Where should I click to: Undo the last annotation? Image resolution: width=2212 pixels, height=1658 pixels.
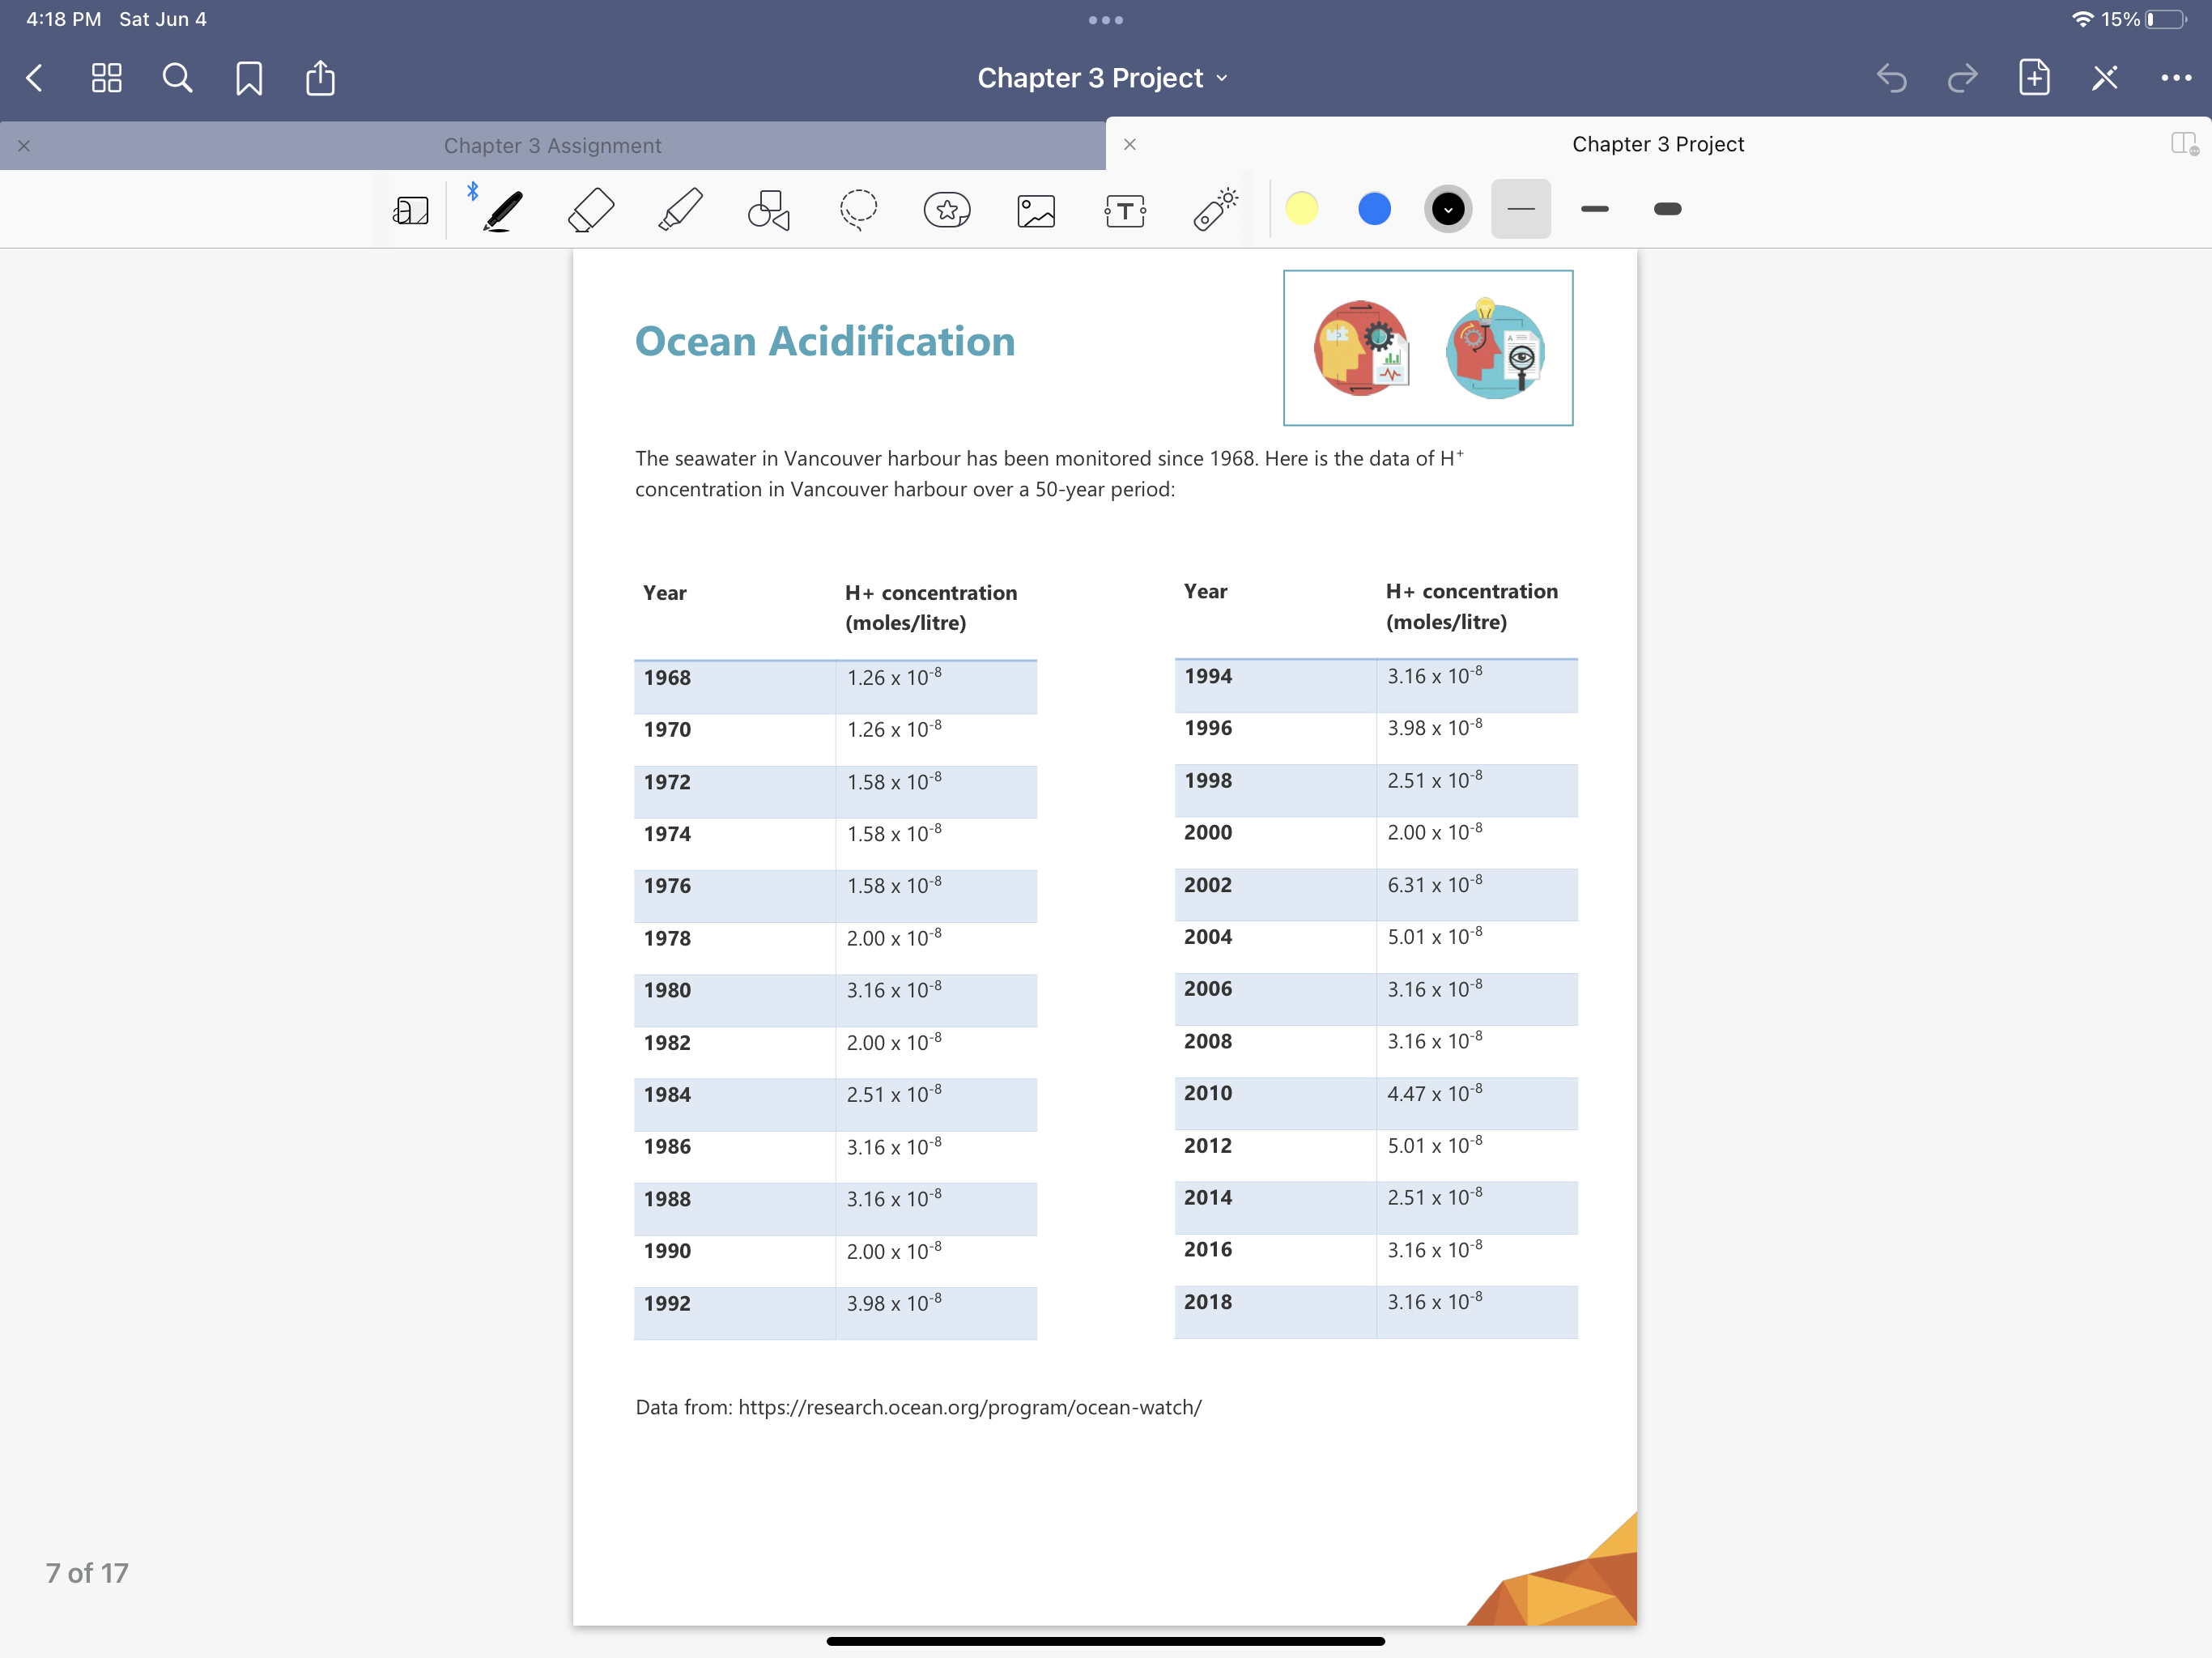pos(1891,78)
